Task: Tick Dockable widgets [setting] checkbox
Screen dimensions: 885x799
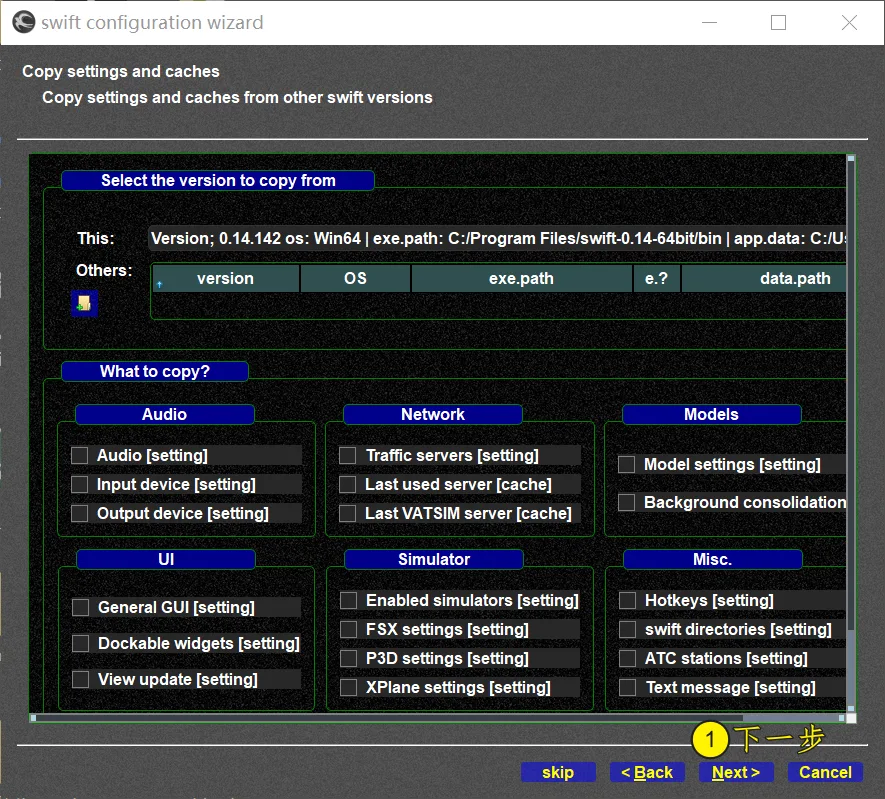Action: (x=81, y=643)
